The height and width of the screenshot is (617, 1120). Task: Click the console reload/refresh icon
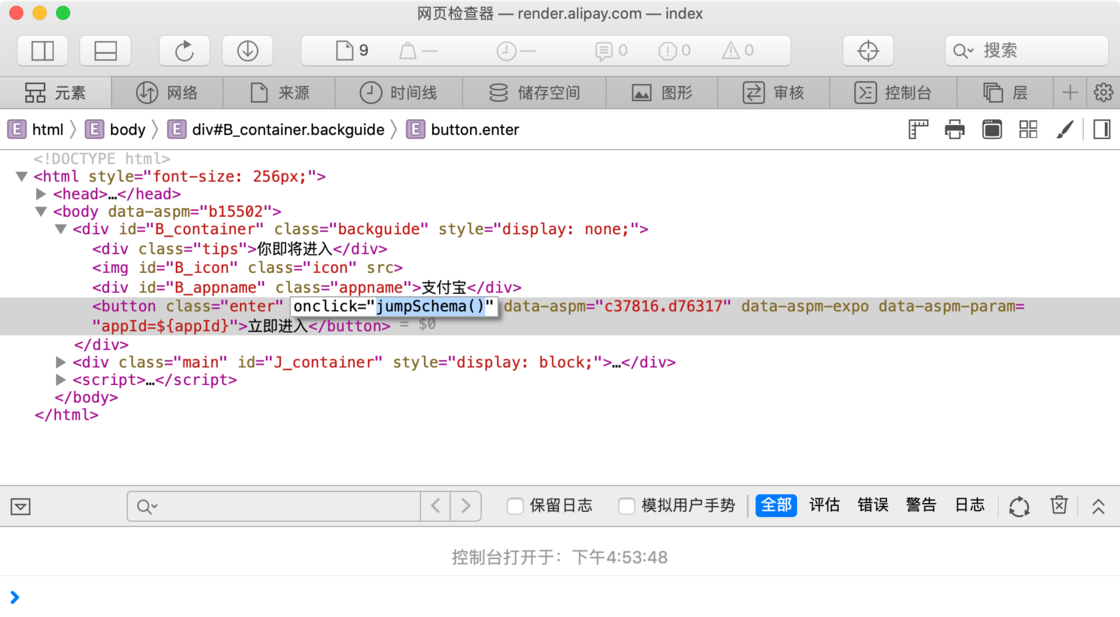(1019, 506)
